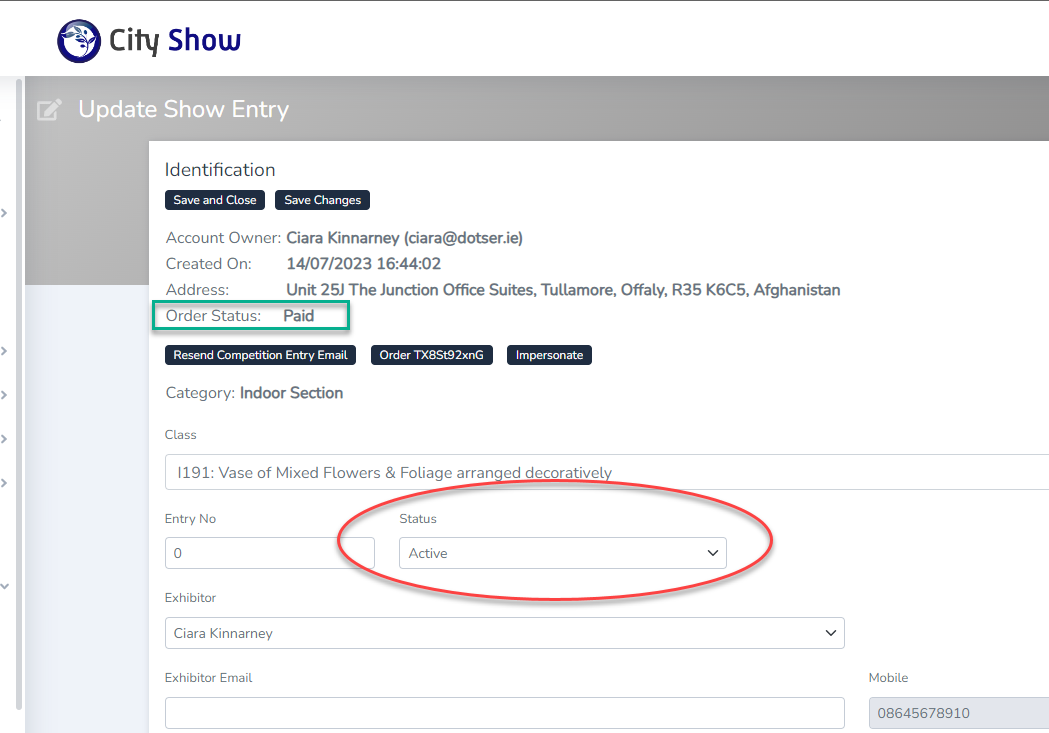Viewport: 1049px width, 733px height.
Task: Expand the Exhibitor dropdown with Ciara Kinnarney
Action: pos(504,633)
